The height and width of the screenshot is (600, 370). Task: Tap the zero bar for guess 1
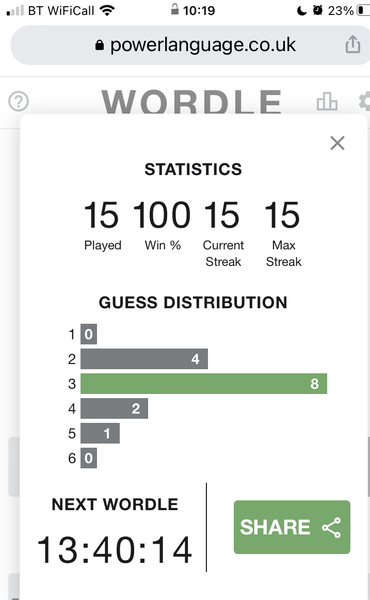[x=88, y=334]
